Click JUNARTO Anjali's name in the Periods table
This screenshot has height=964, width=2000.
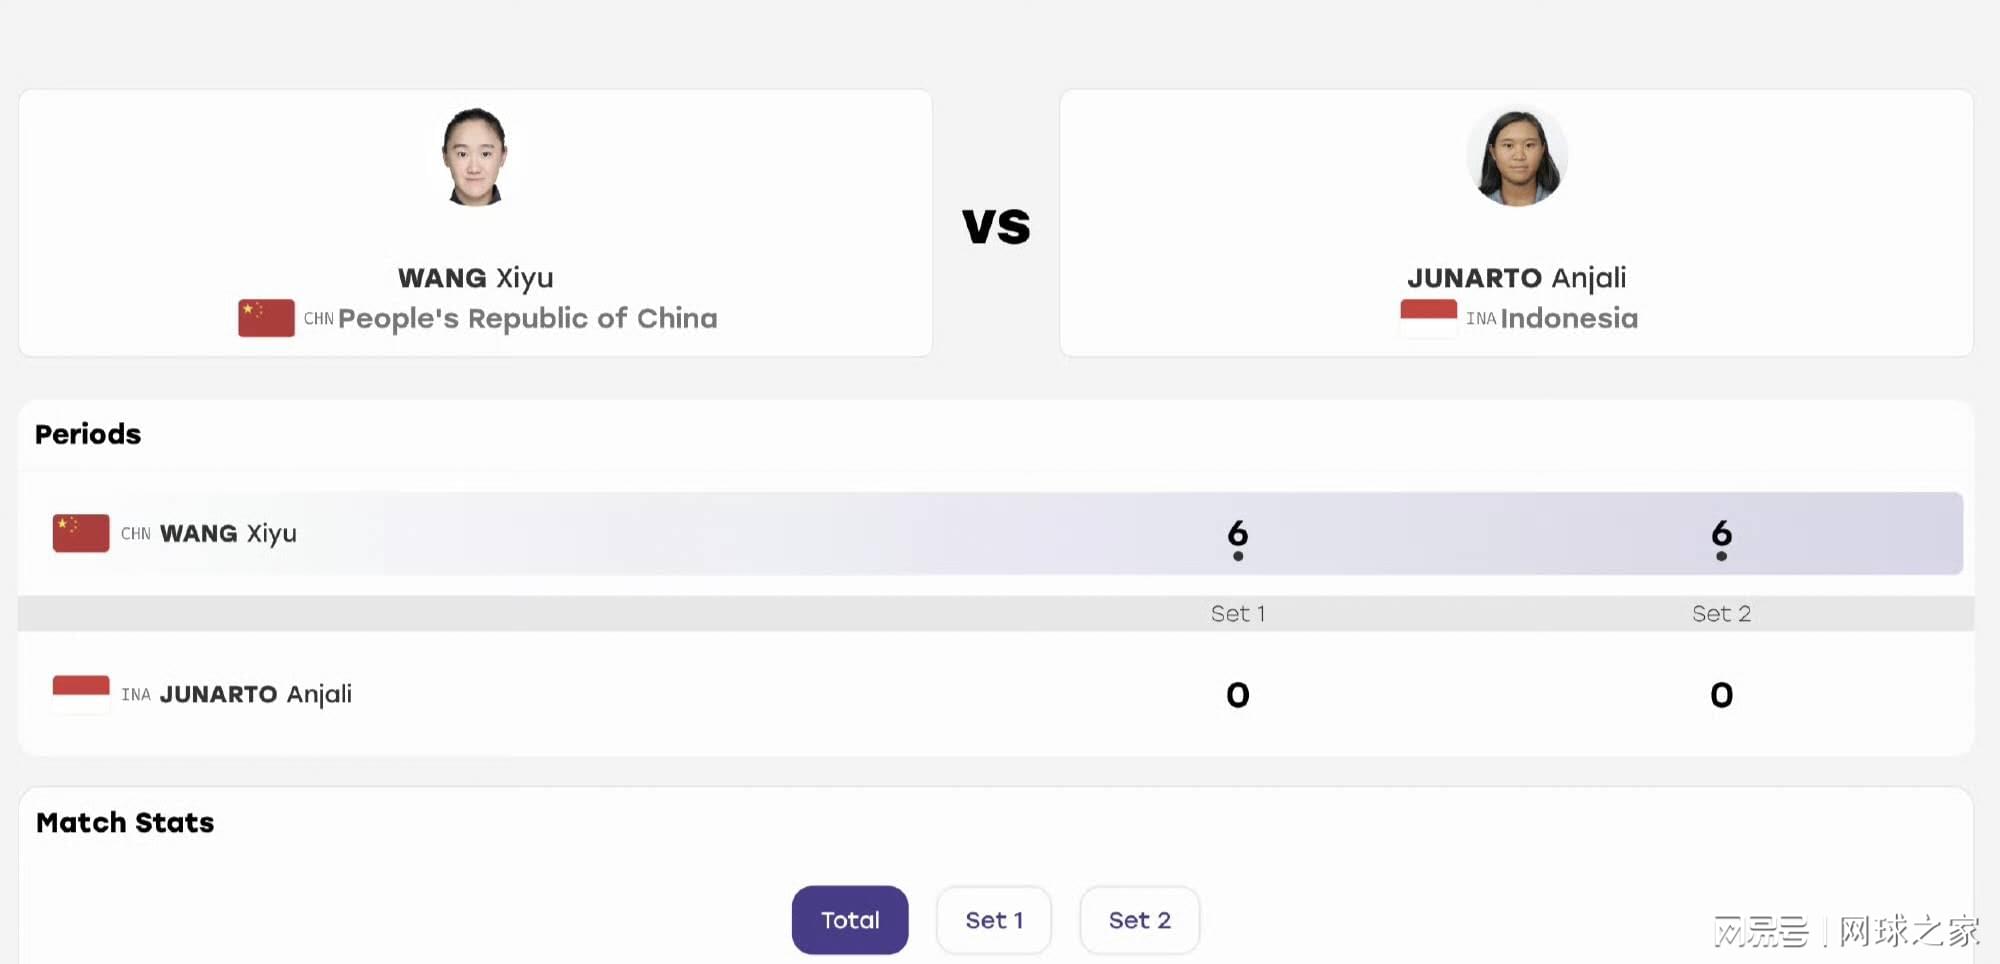pyautogui.click(x=256, y=694)
